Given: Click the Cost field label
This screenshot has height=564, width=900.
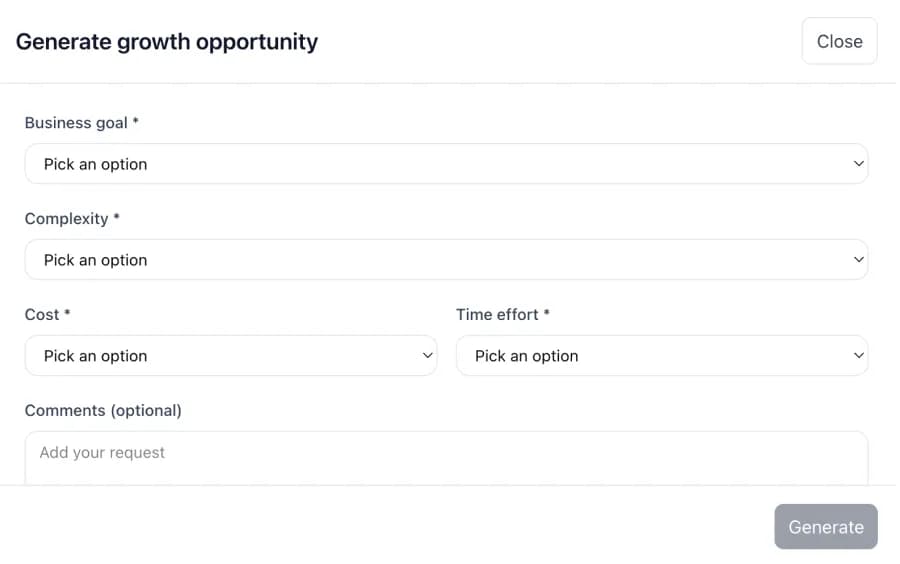Looking at the screenshot, I should [x=42, y=315].
